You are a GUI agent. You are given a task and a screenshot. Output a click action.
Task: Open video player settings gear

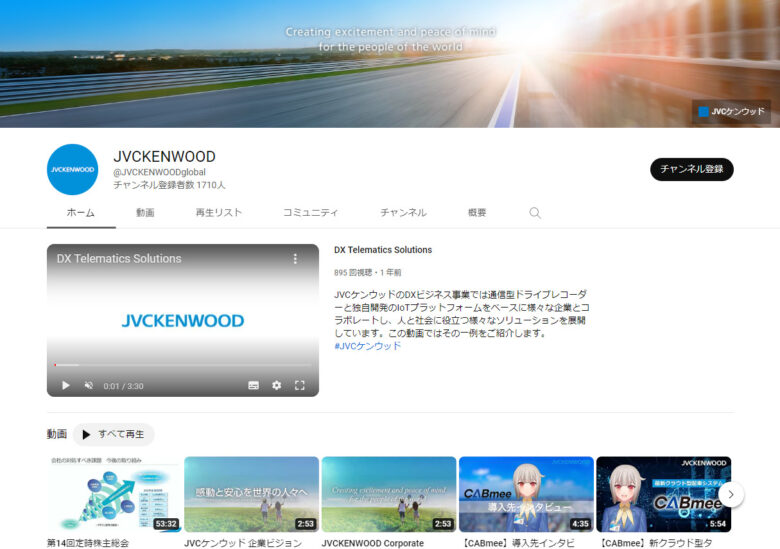coord(277,385)
